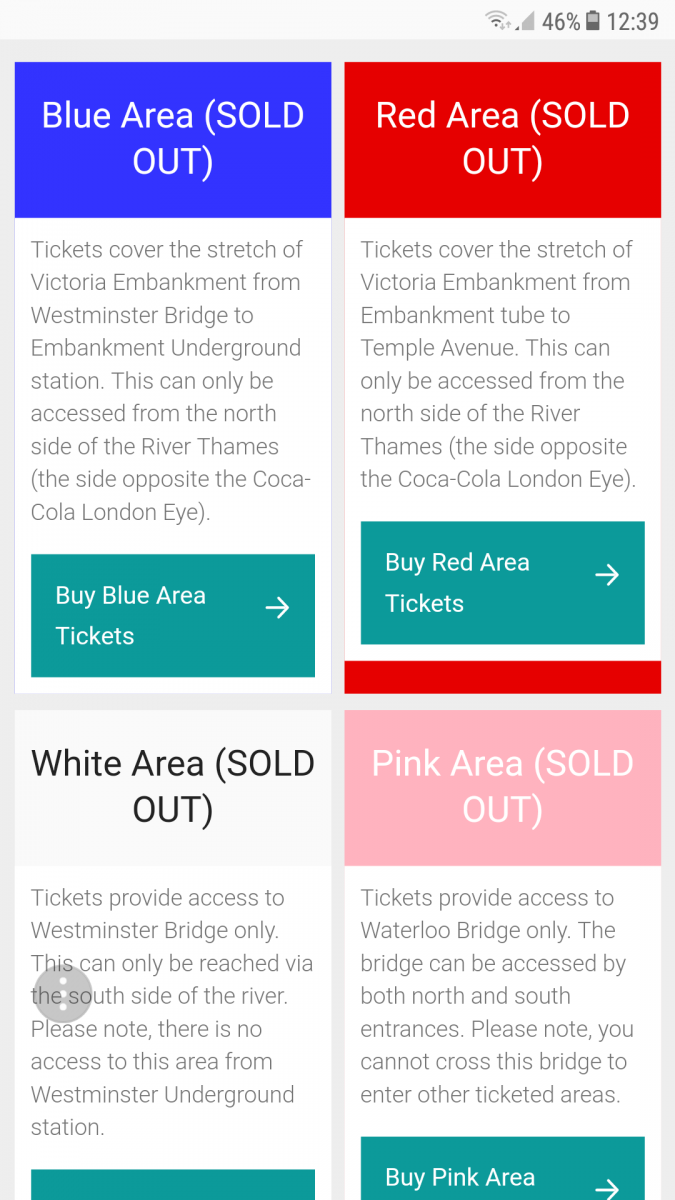Select the Blue Area (SOLD OUT) header

click(x=173, y=139)
